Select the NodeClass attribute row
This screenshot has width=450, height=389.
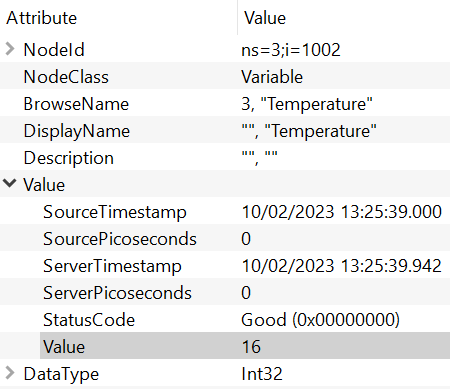pos(225,77)
